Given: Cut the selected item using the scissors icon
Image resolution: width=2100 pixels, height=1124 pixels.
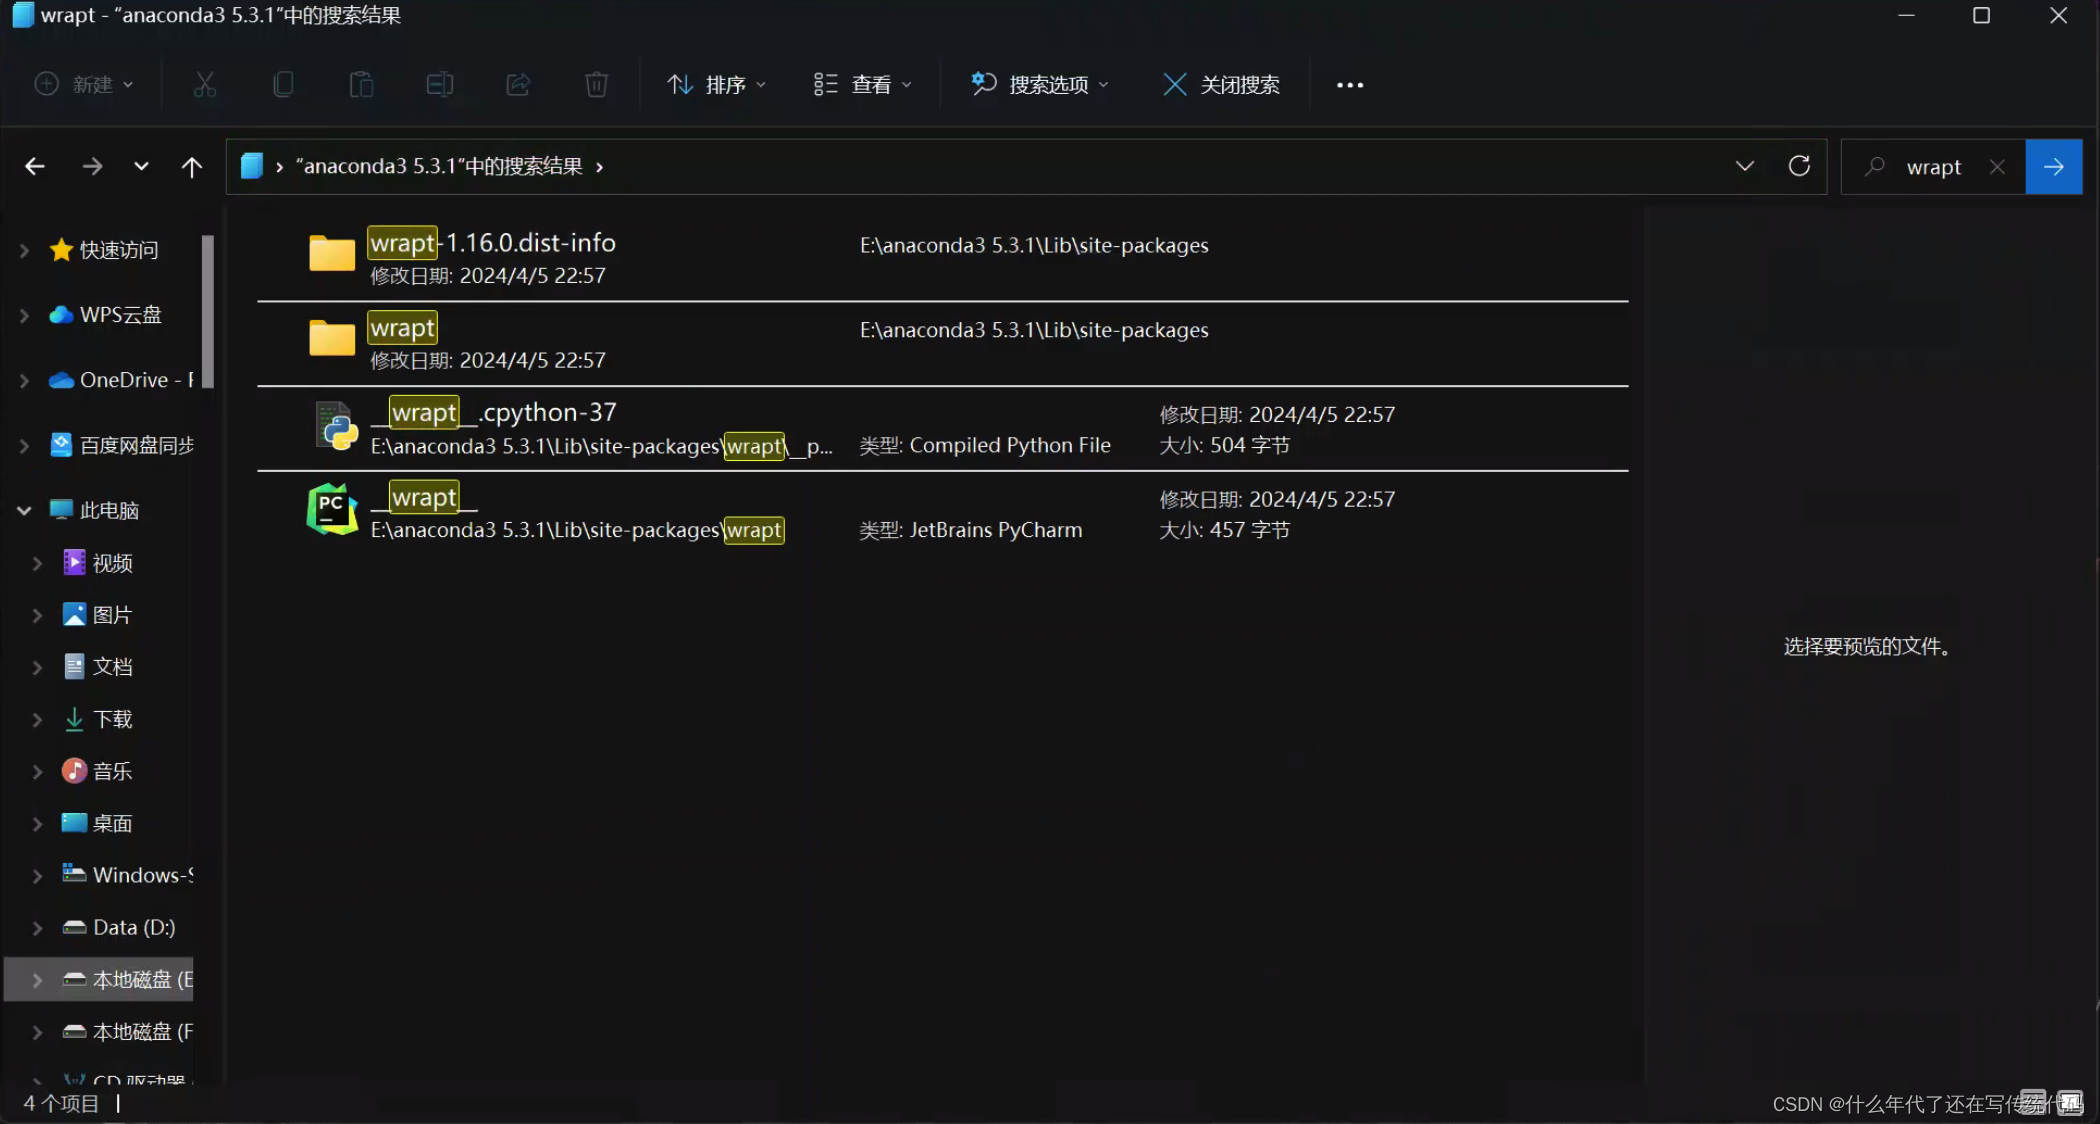Looking at the screenshot, I should pyautogui.click(x=205, y=84).
